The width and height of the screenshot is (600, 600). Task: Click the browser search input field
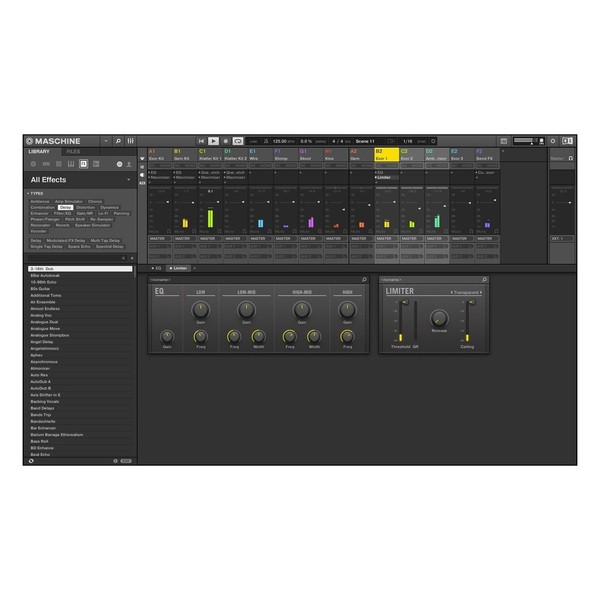(75, 258)
